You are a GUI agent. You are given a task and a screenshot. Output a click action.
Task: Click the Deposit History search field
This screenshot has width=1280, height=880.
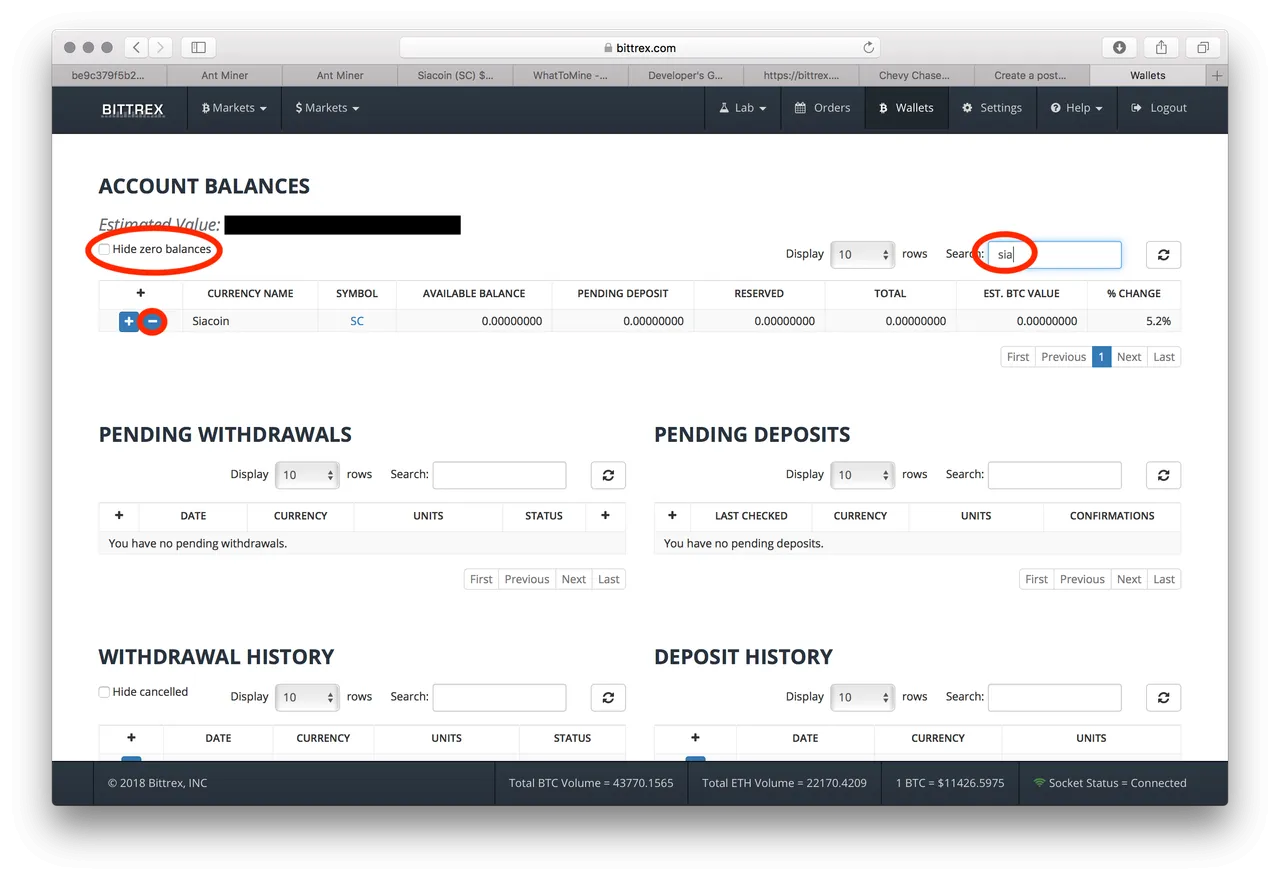(x=1055, y=697)
